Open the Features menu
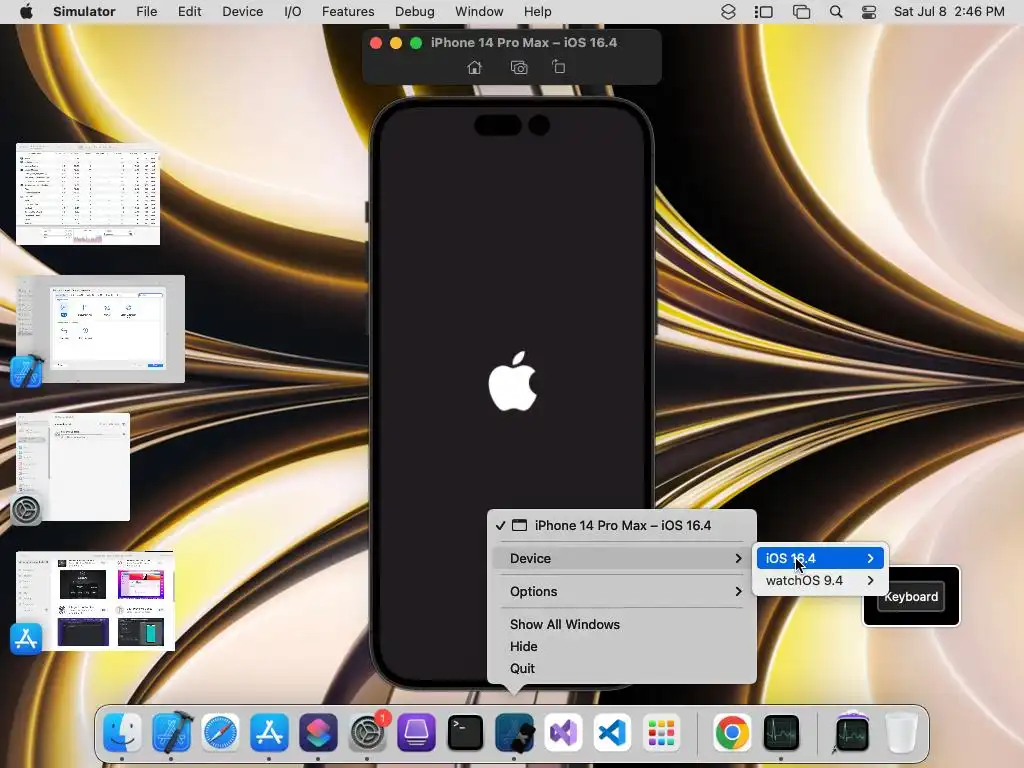The height and width of the screenshot is (768, 1024). (348, 12)
